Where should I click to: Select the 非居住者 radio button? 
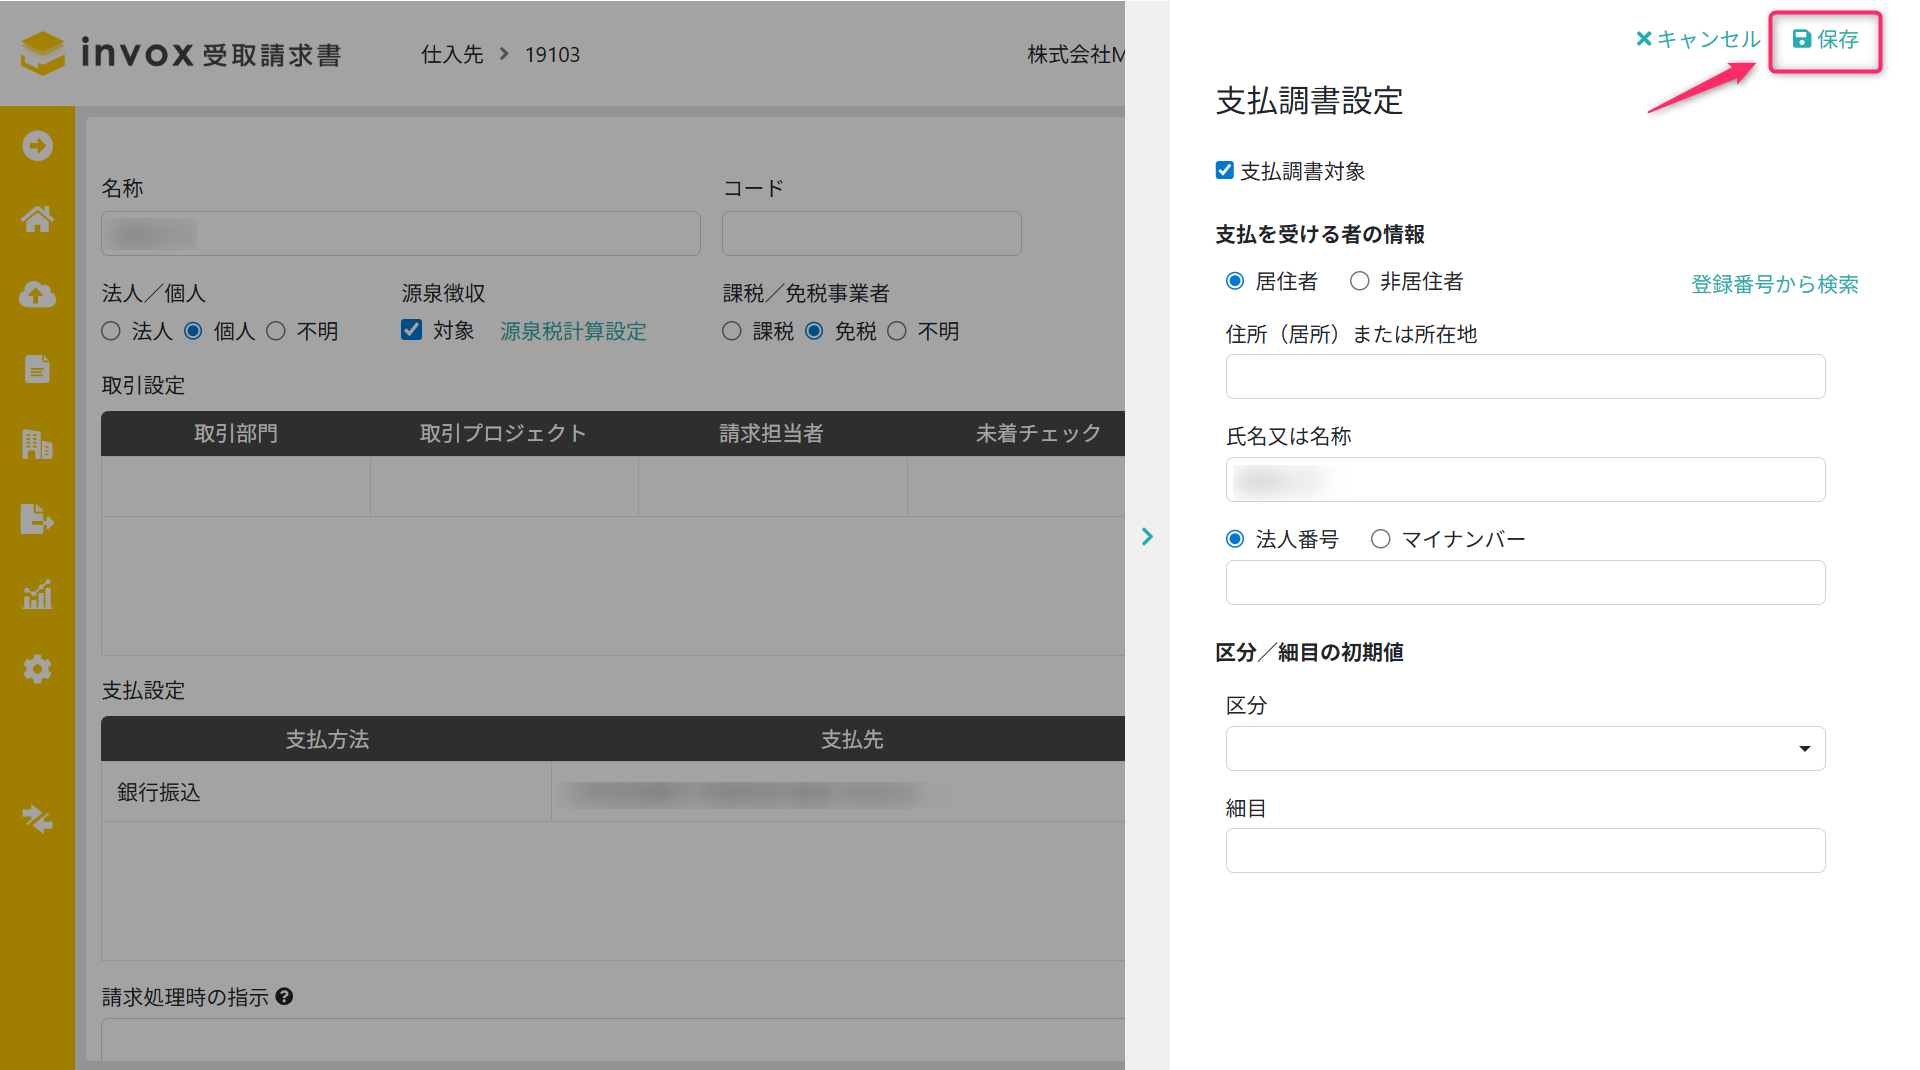[1359, 282]
